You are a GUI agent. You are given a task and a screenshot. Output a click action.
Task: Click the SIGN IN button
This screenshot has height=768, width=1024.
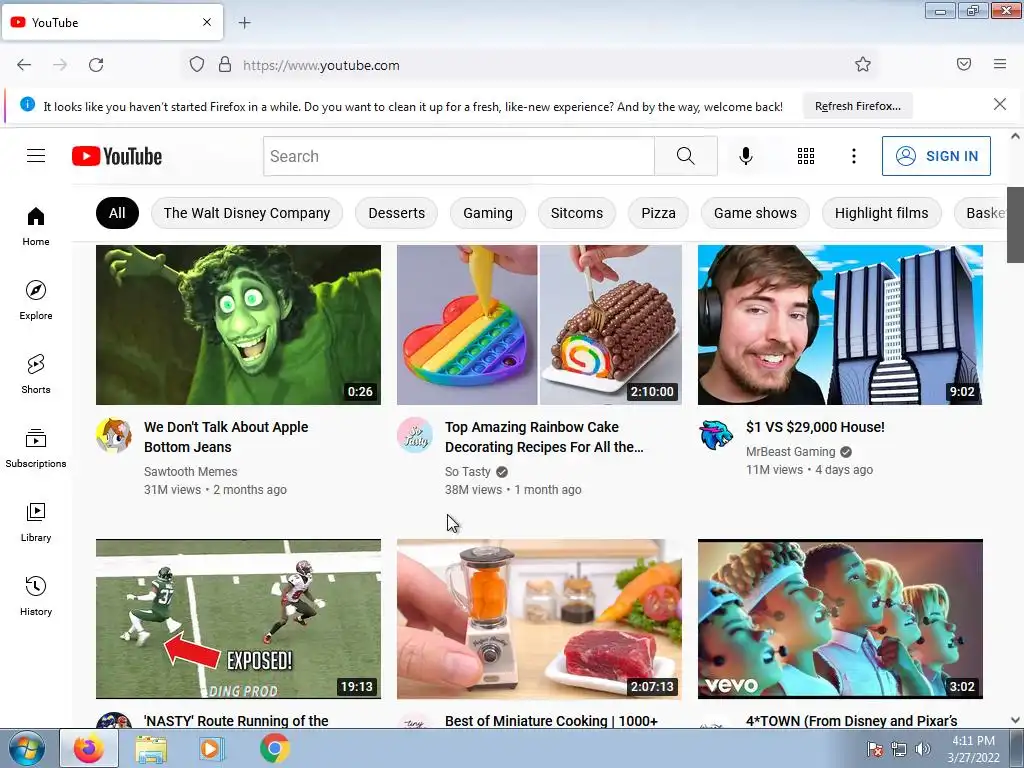pyautogui.click(x=936, y=156)
